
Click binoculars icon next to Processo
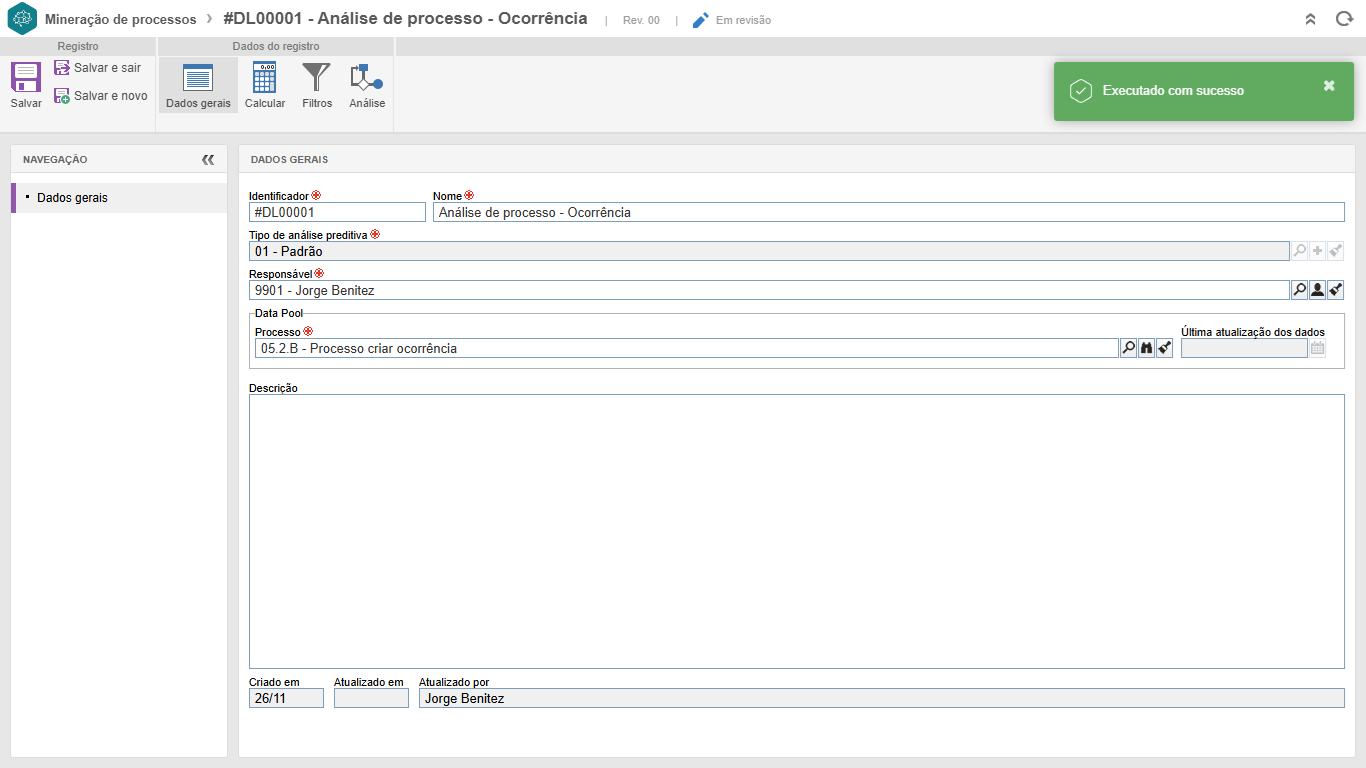tap(1146, 348)
